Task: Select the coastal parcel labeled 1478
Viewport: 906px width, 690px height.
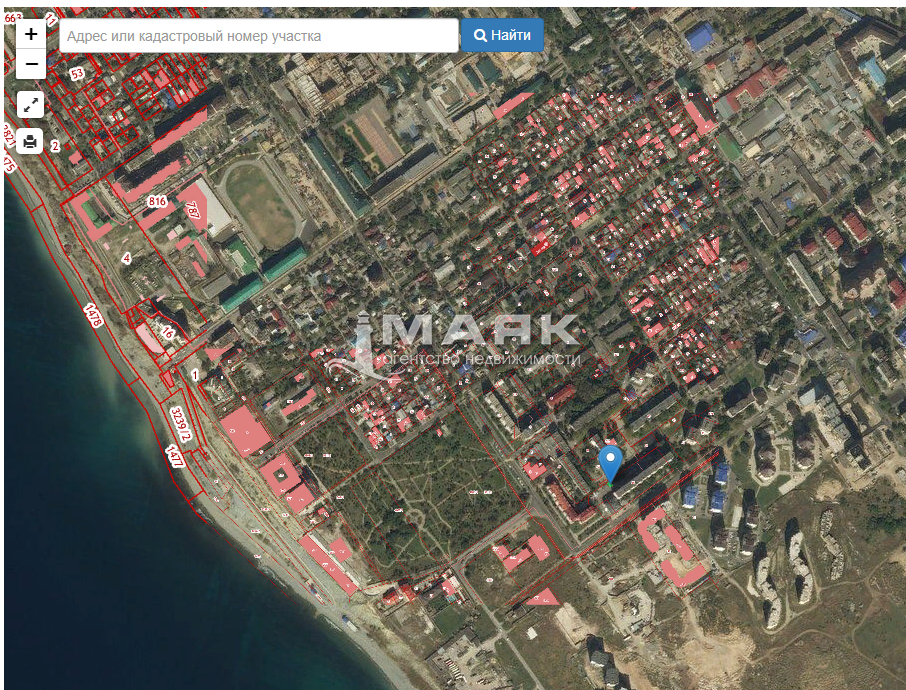Action: [x=95, y=315]
